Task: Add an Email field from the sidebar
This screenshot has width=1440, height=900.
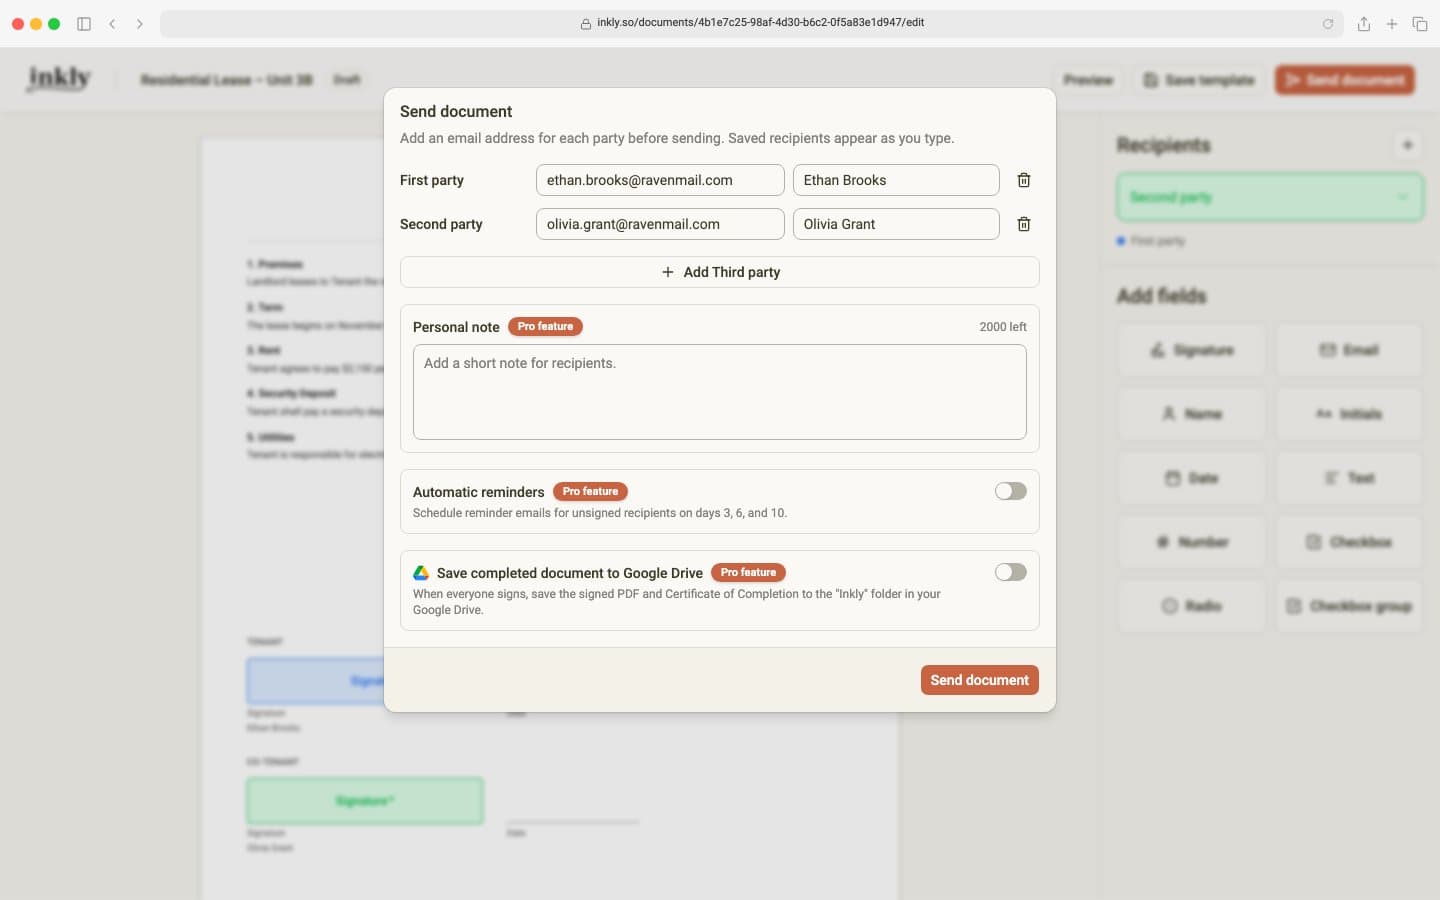Action: coord(1349,350)
